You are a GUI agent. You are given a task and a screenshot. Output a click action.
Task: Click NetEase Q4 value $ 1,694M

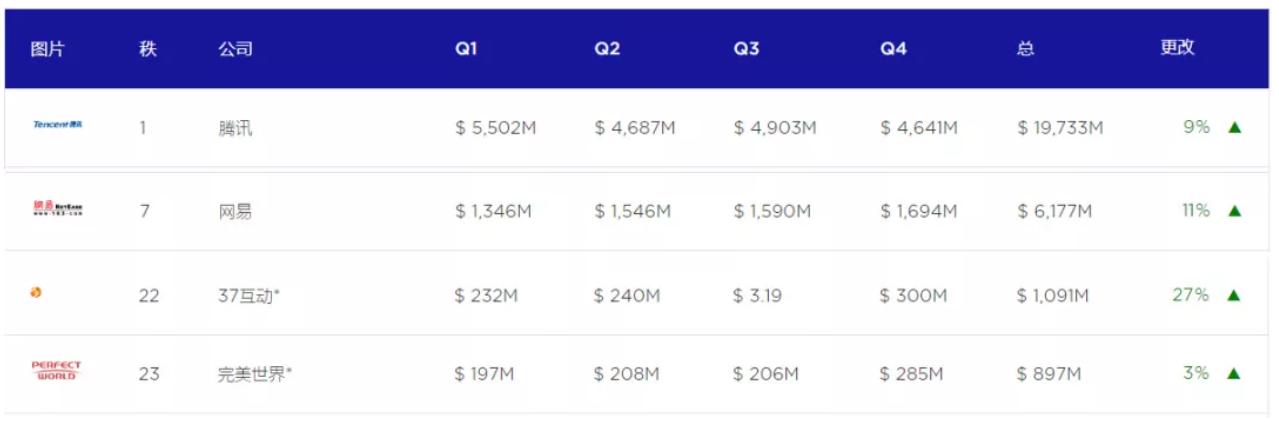(918, 211)
